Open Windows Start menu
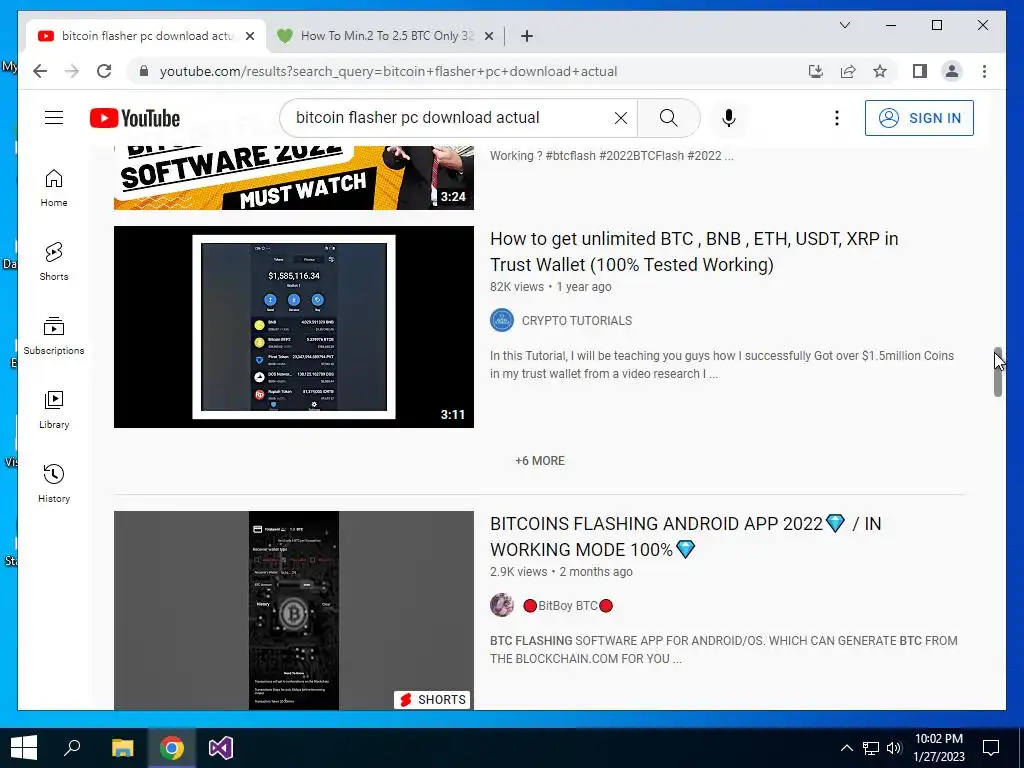 click(x=24, y=748)
